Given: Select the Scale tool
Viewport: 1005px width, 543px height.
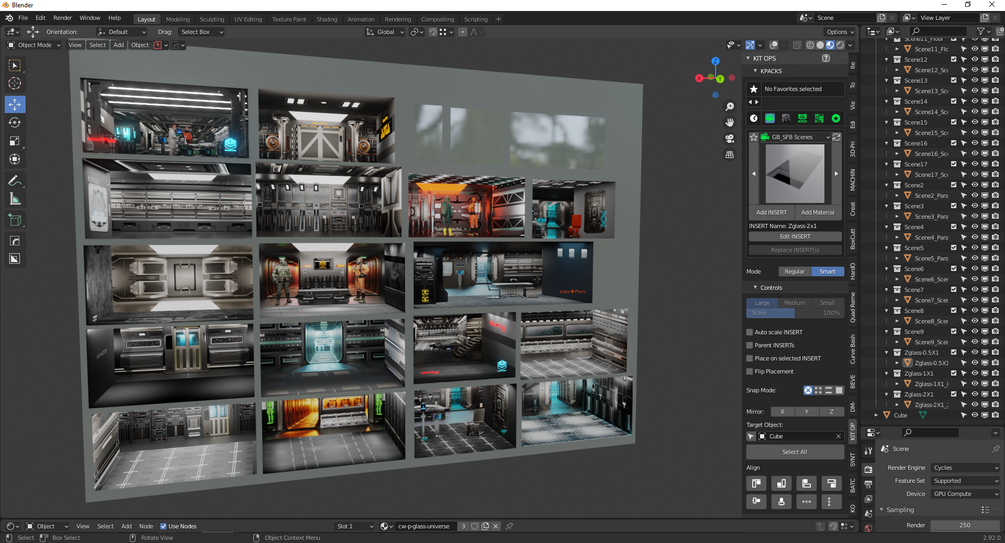Looking at the screenshot, I should [x=15, y=141].
